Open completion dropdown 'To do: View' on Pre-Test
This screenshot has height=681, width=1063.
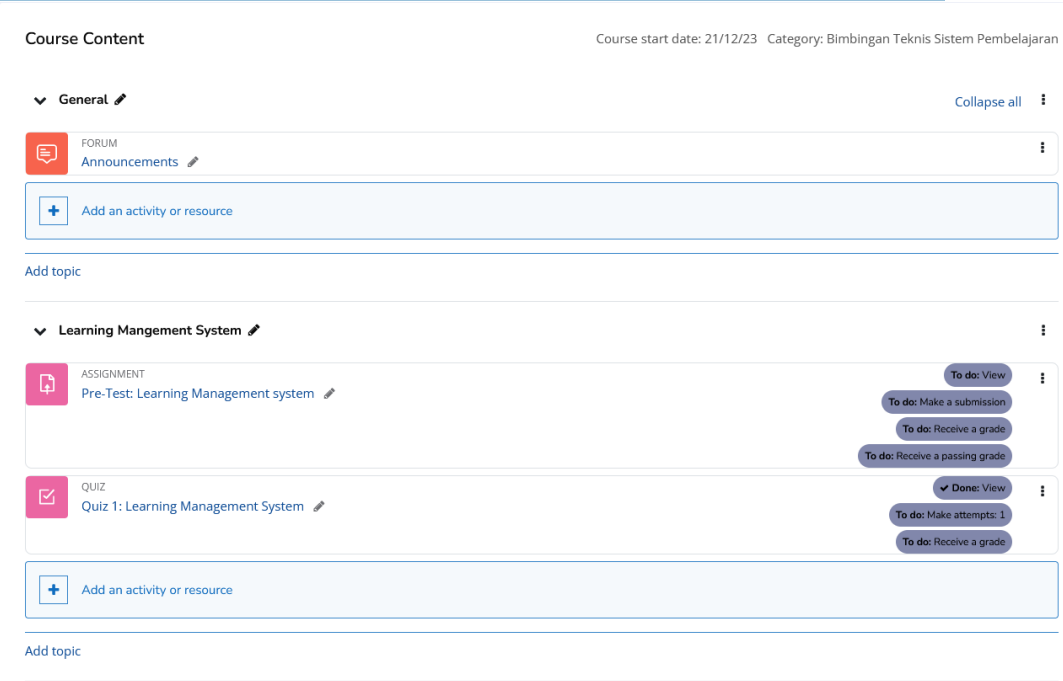click(977, 375)
